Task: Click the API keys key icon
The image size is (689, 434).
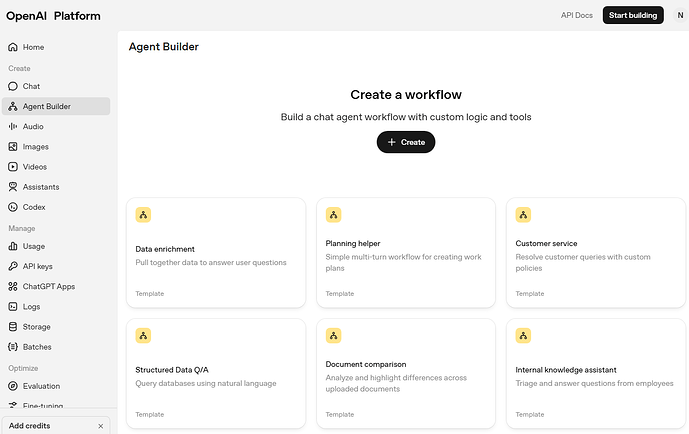Action: point(13,266)
